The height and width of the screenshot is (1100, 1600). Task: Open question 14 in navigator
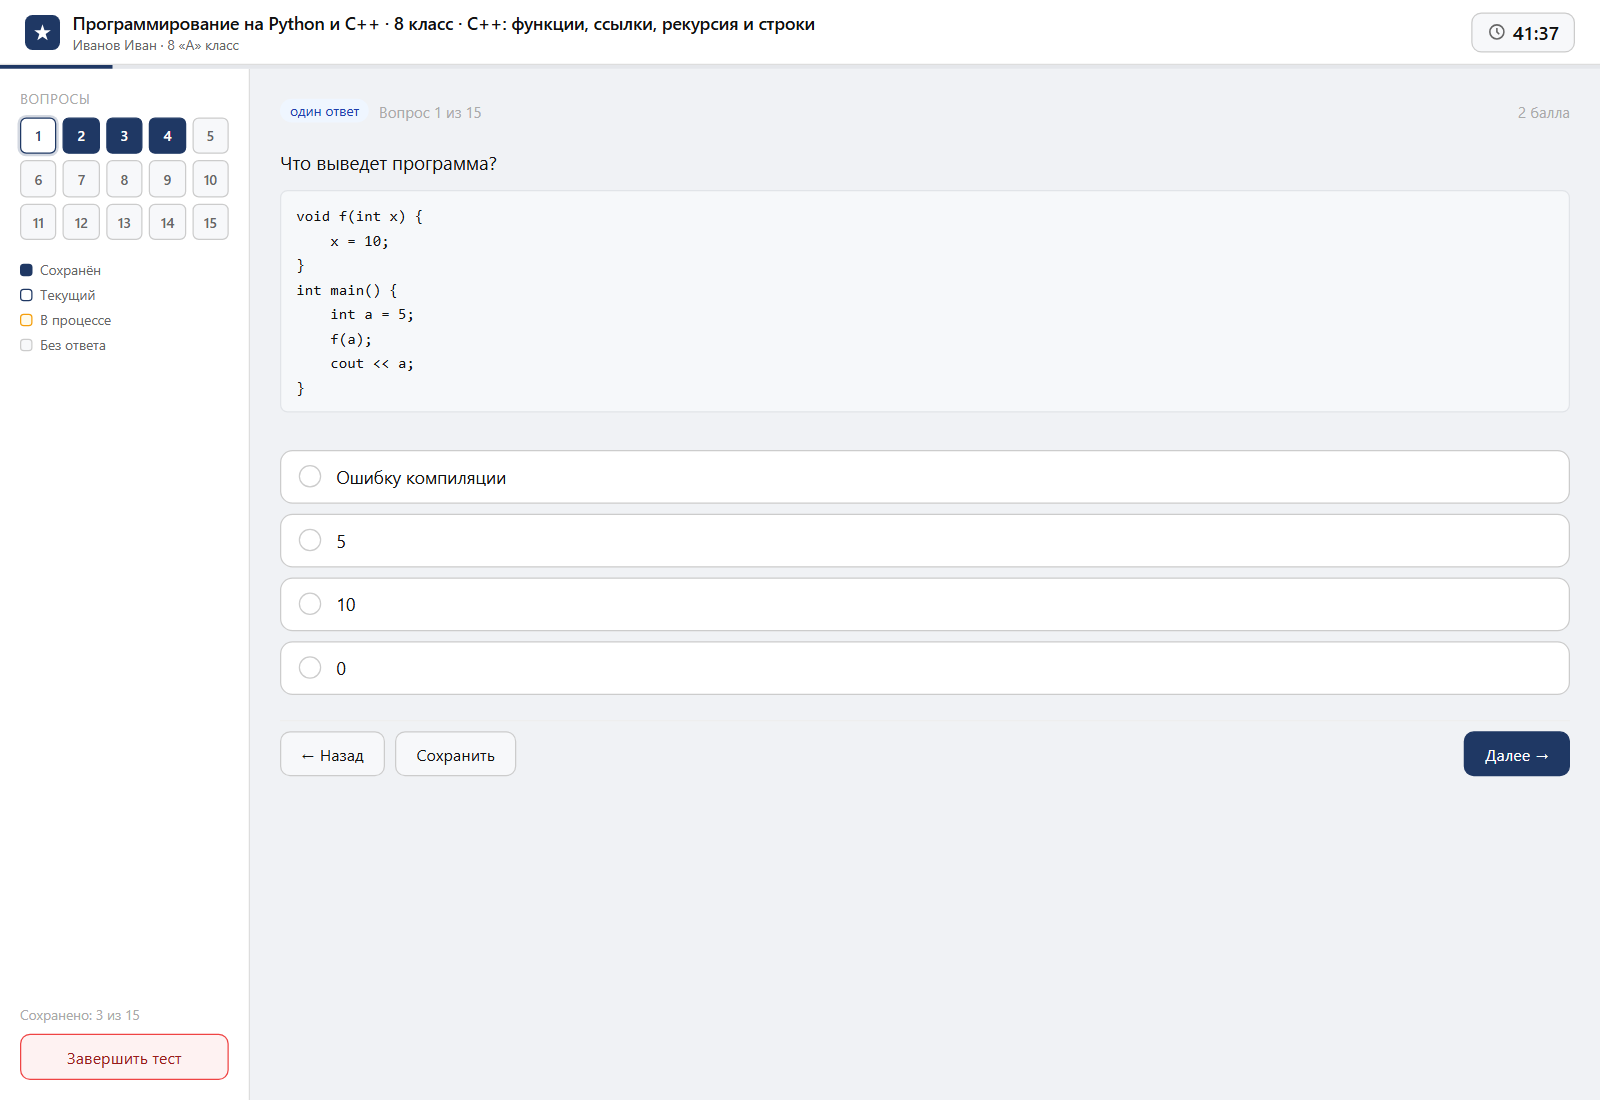(167, 223)
